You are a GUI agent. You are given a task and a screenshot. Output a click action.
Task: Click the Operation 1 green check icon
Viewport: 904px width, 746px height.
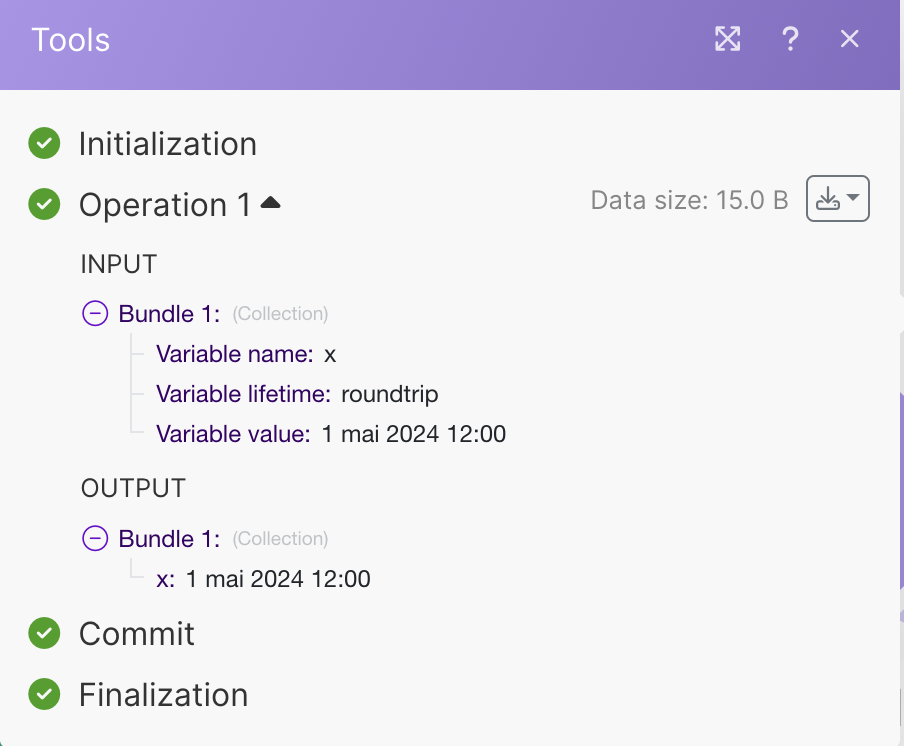tap(43, 204)
